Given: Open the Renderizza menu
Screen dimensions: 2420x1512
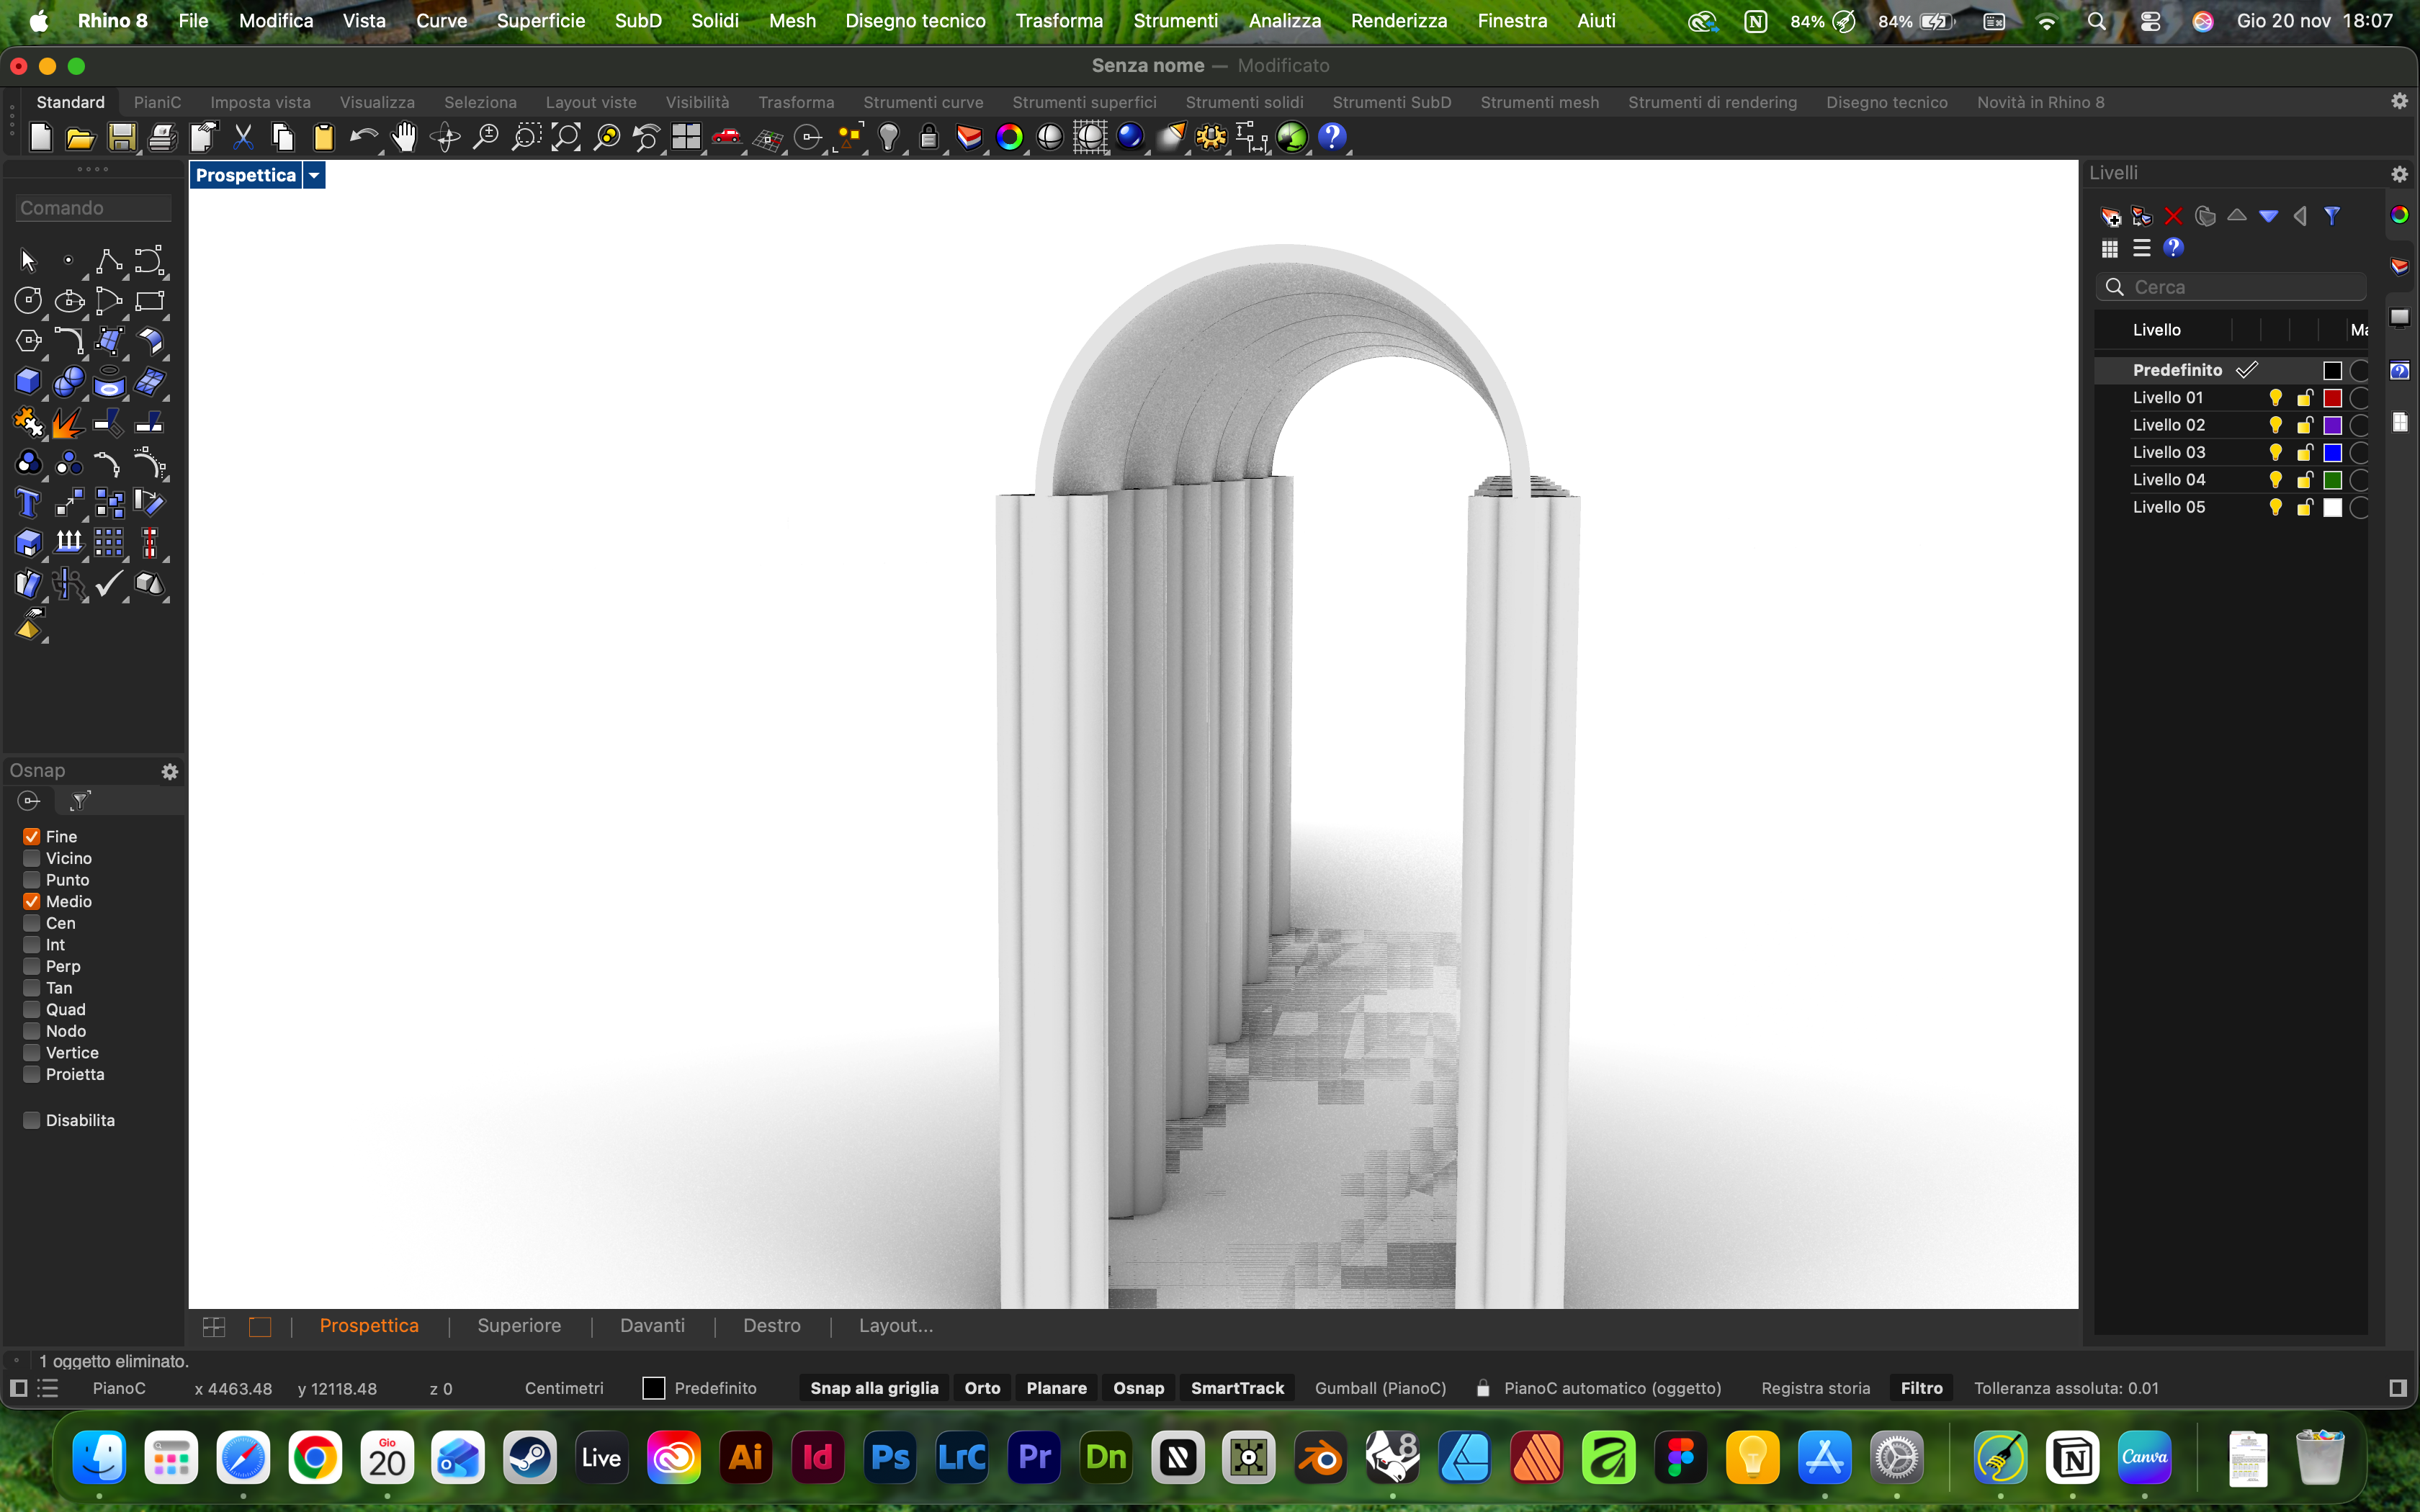Looking at the screenshot, I should point(1398,20).
